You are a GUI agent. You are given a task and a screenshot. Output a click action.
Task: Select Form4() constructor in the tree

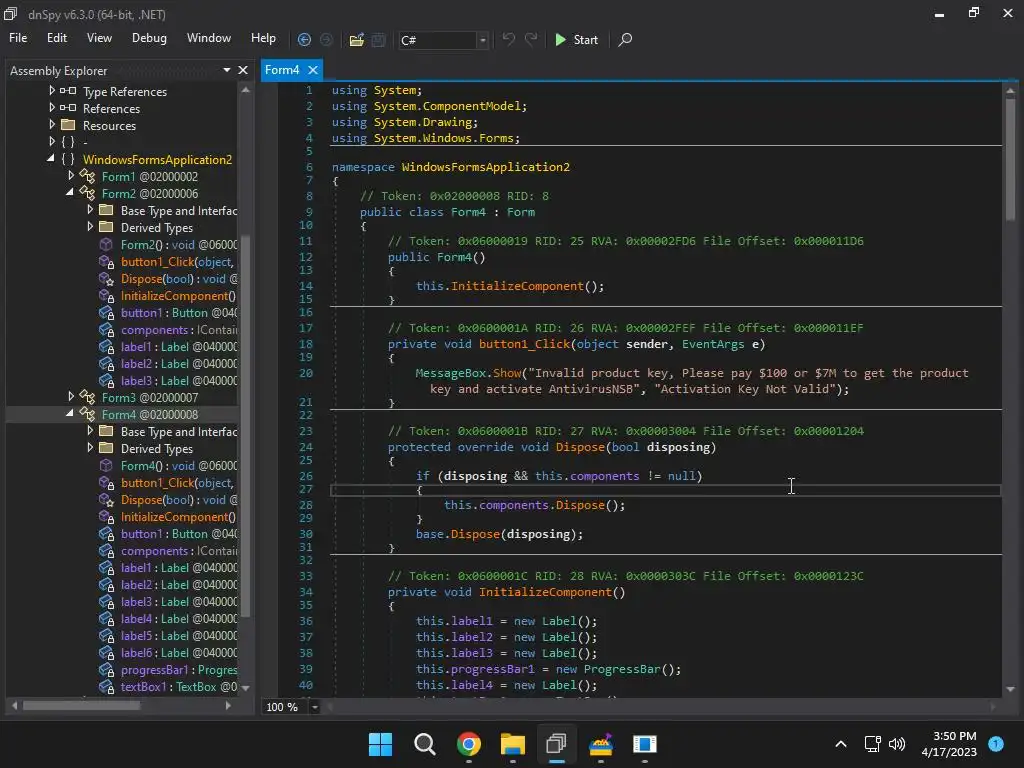click(179, 466)
